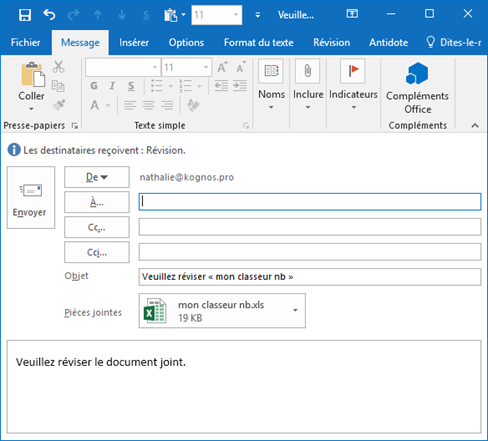Screen dimensions: 488x441
Task: Click the Coller paste icon
Action: (x=32, y=74)
